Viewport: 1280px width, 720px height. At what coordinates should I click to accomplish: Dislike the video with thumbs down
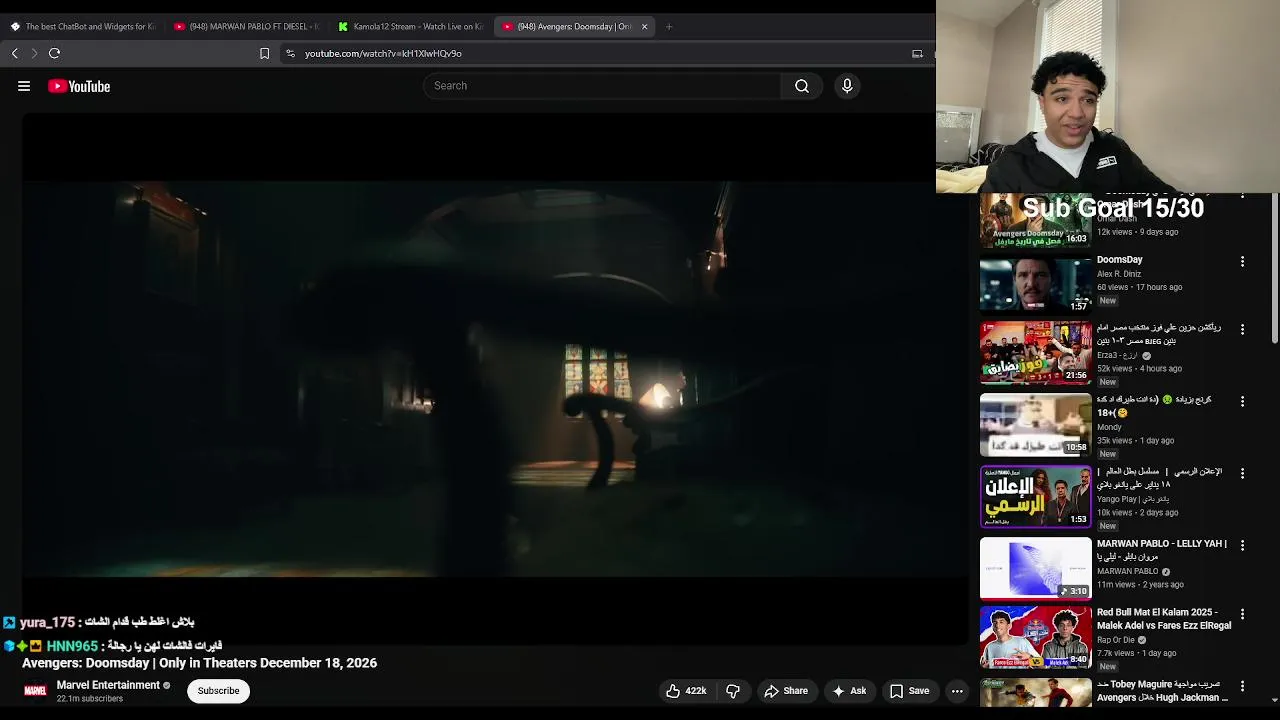click(x=733, y=691)
